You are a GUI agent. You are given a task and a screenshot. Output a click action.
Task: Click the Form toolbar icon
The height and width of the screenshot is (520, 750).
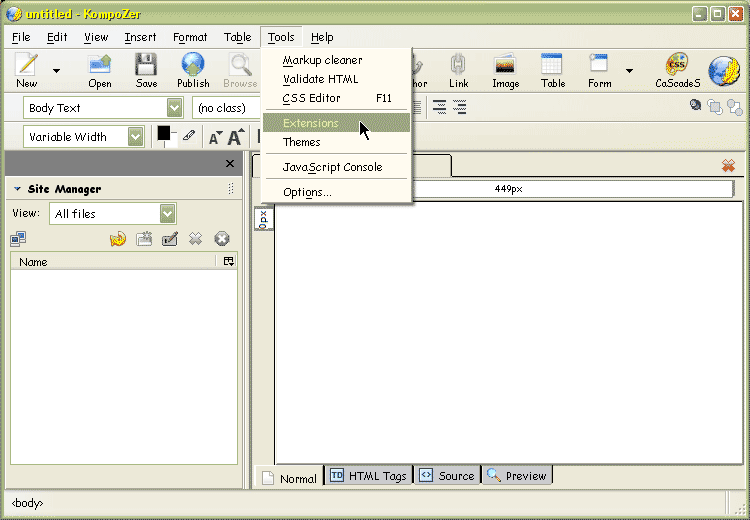click(x=599, y=70)
